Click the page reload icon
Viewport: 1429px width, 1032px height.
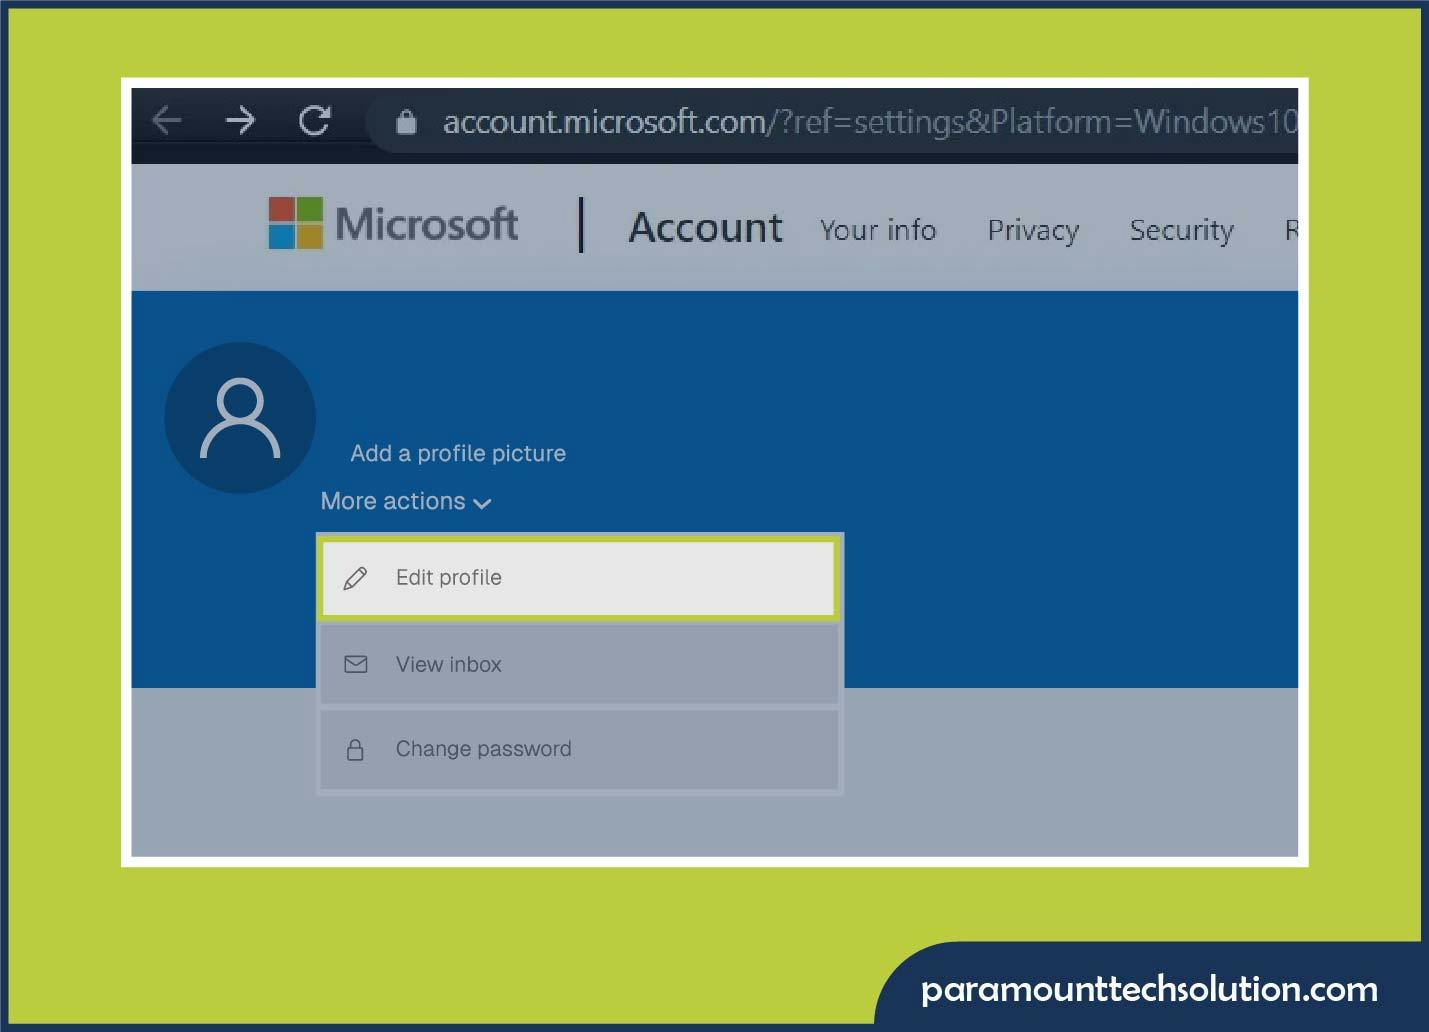point(315,120)
